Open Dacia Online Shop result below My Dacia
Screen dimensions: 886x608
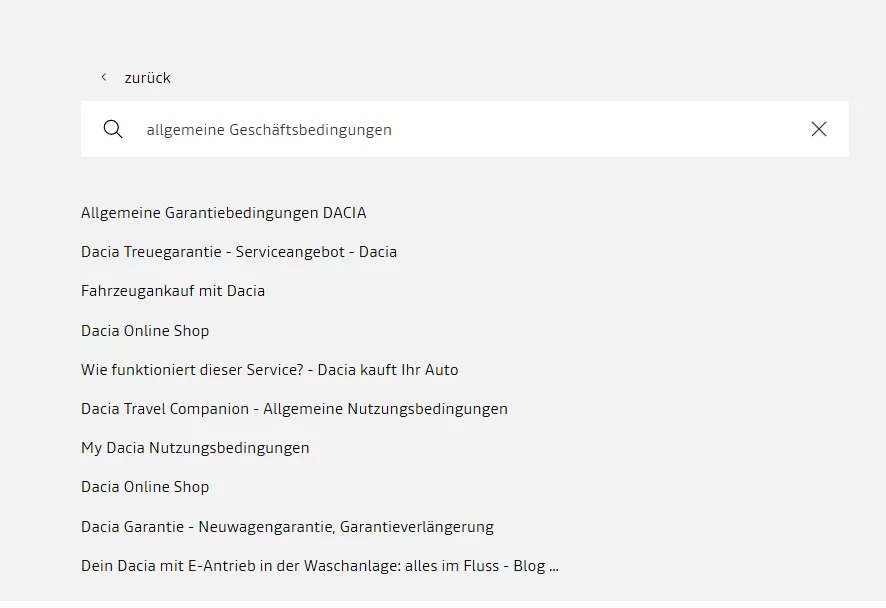coord(145,487)
